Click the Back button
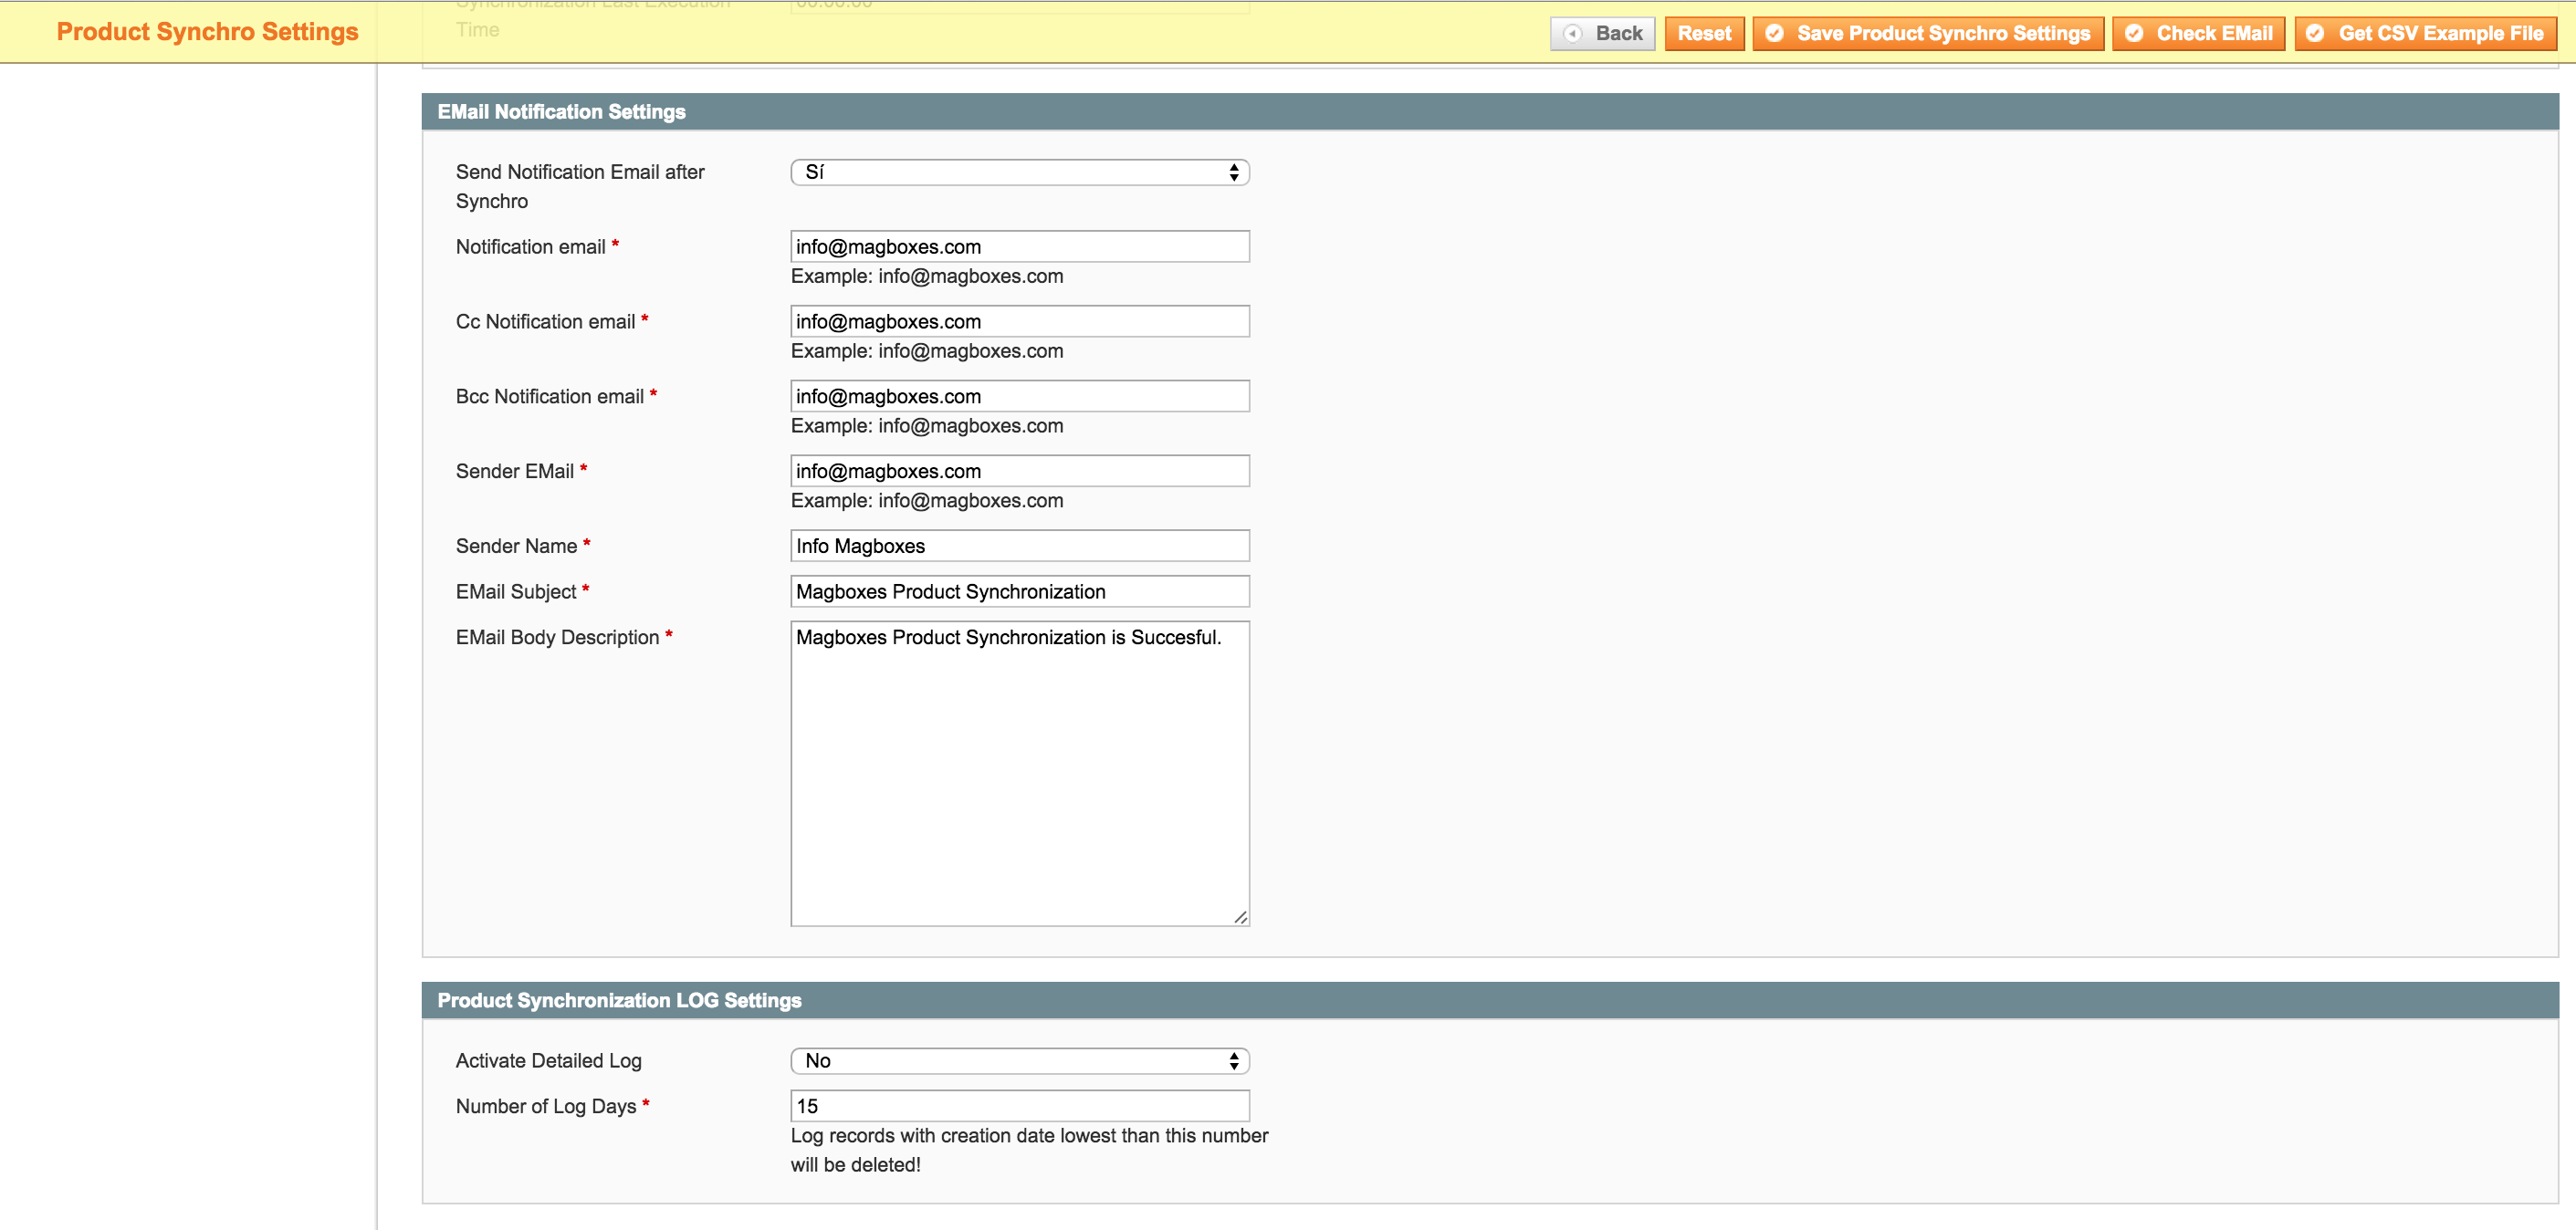This screenshot has width=2576, height=1230. click(1602, 33)
